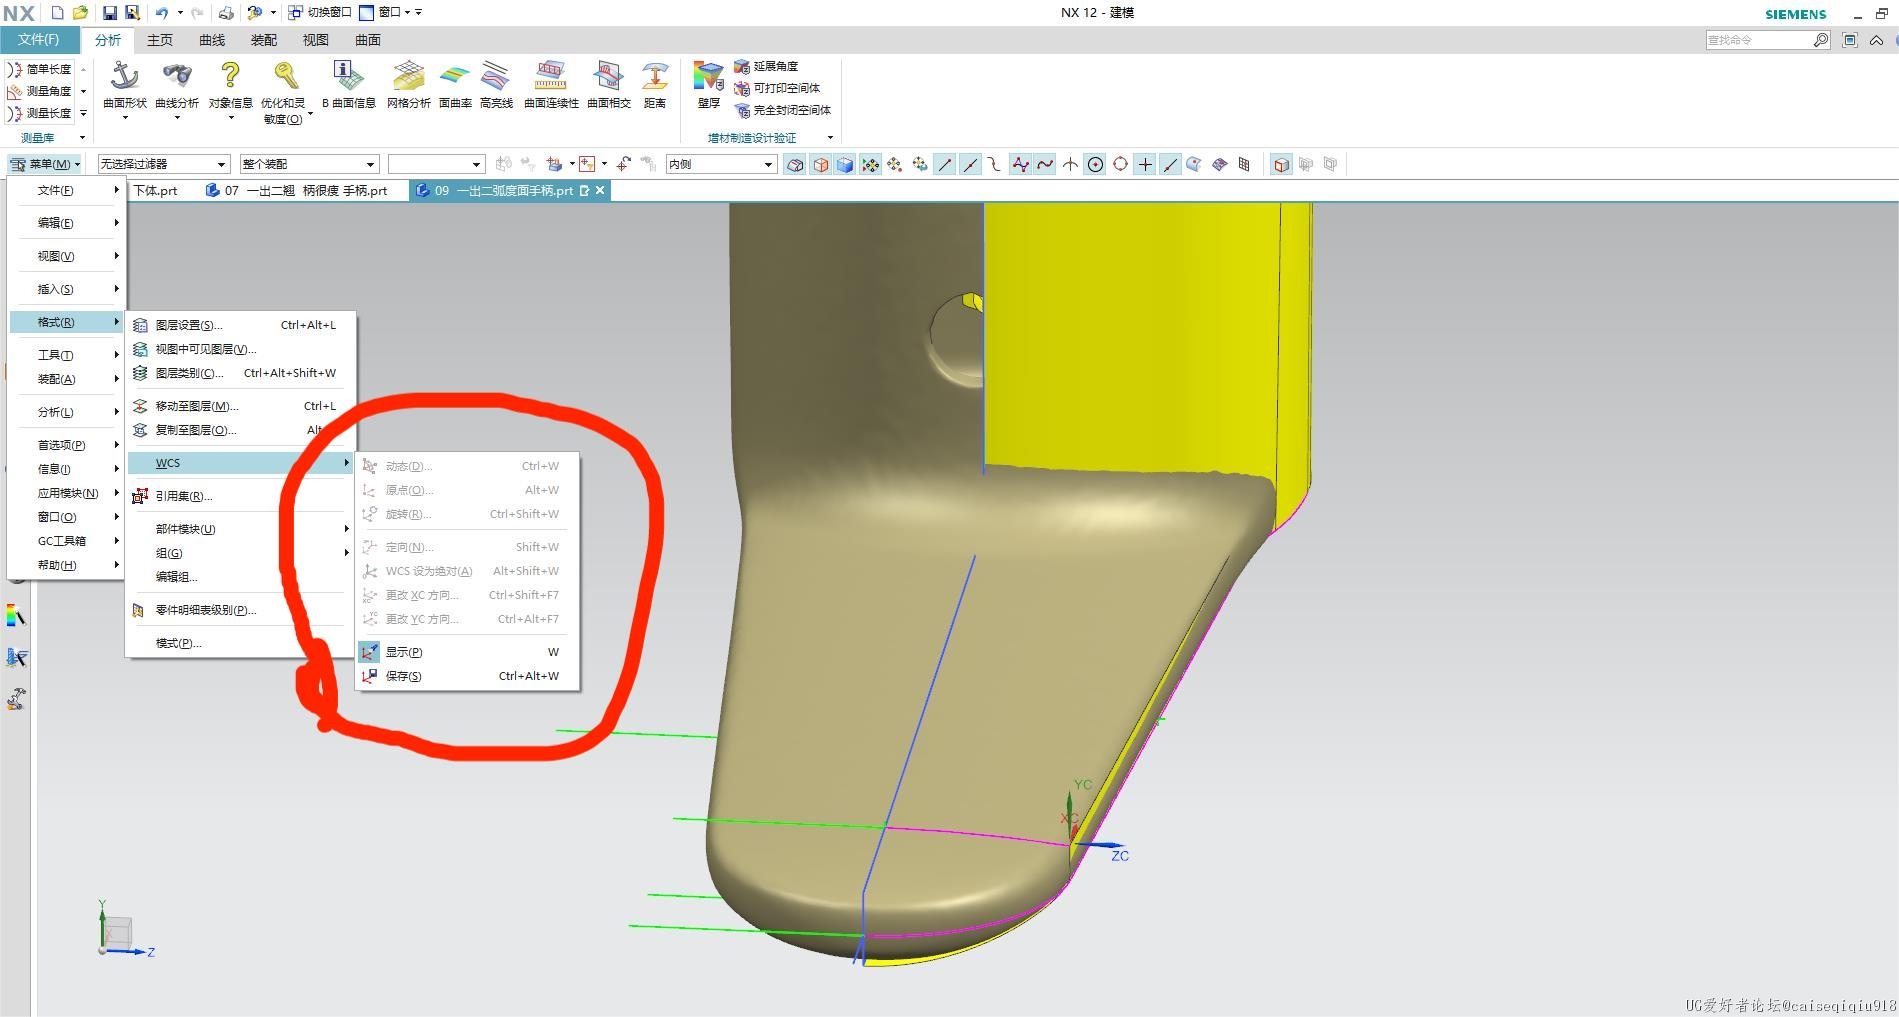Toggle arc center snap circle-dot icon
Viewport: 1899px width, 1017px height.
[1095, 164]
